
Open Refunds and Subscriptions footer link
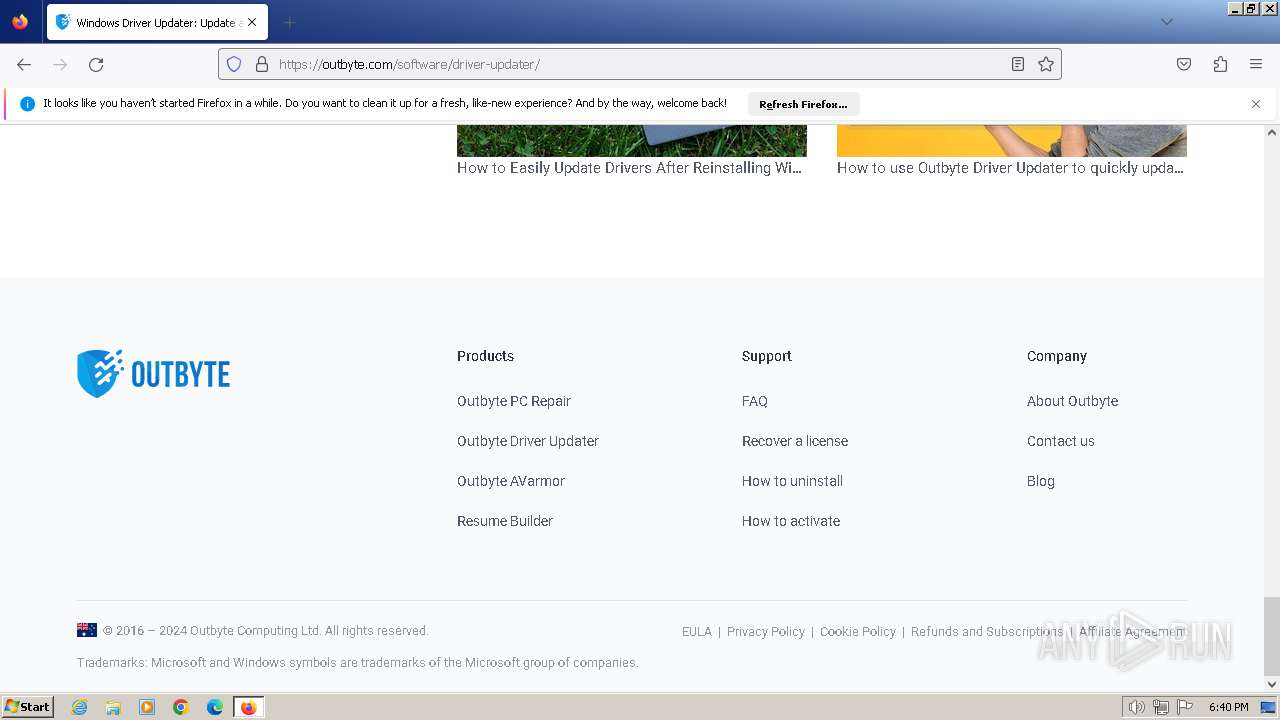987,632
